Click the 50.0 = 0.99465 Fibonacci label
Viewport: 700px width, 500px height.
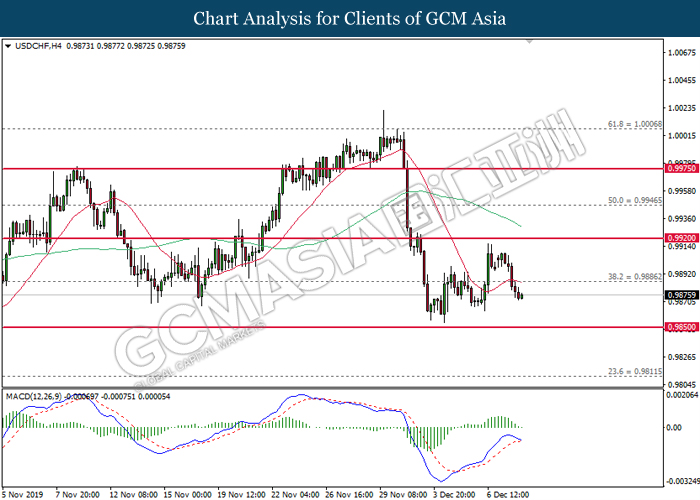pos(635,200)
